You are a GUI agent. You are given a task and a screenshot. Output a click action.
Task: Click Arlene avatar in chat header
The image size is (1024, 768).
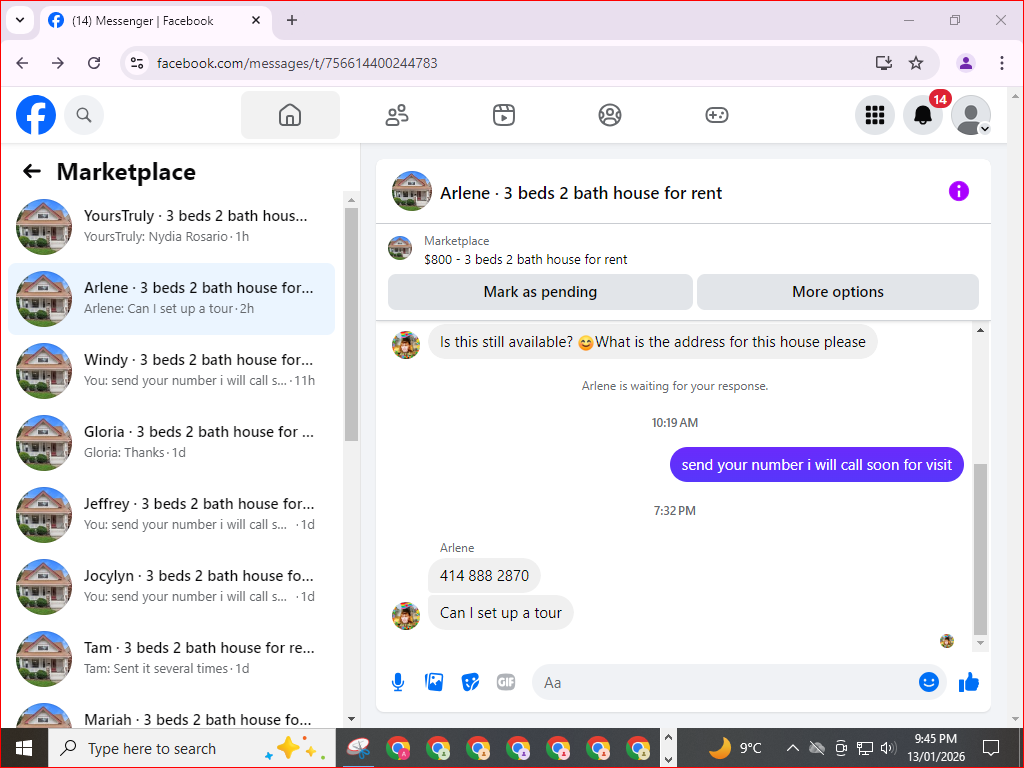[411, 191]
